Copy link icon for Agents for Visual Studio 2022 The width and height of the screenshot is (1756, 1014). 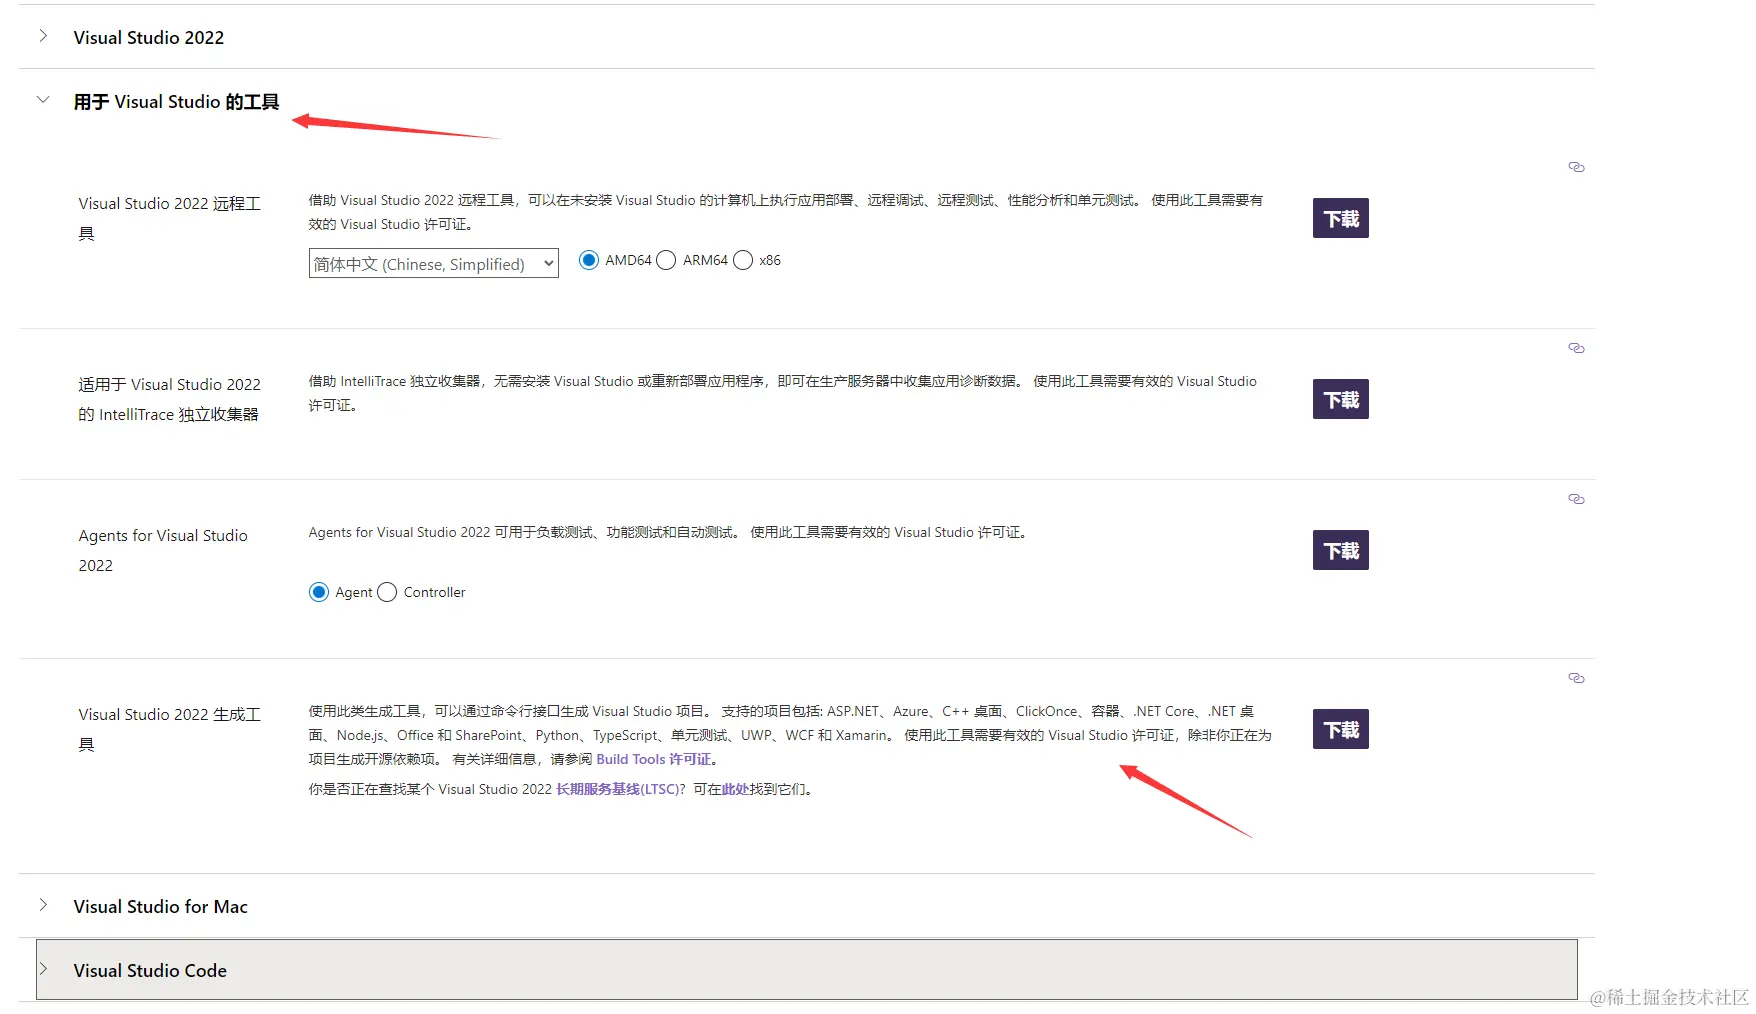coord(1576,499)
